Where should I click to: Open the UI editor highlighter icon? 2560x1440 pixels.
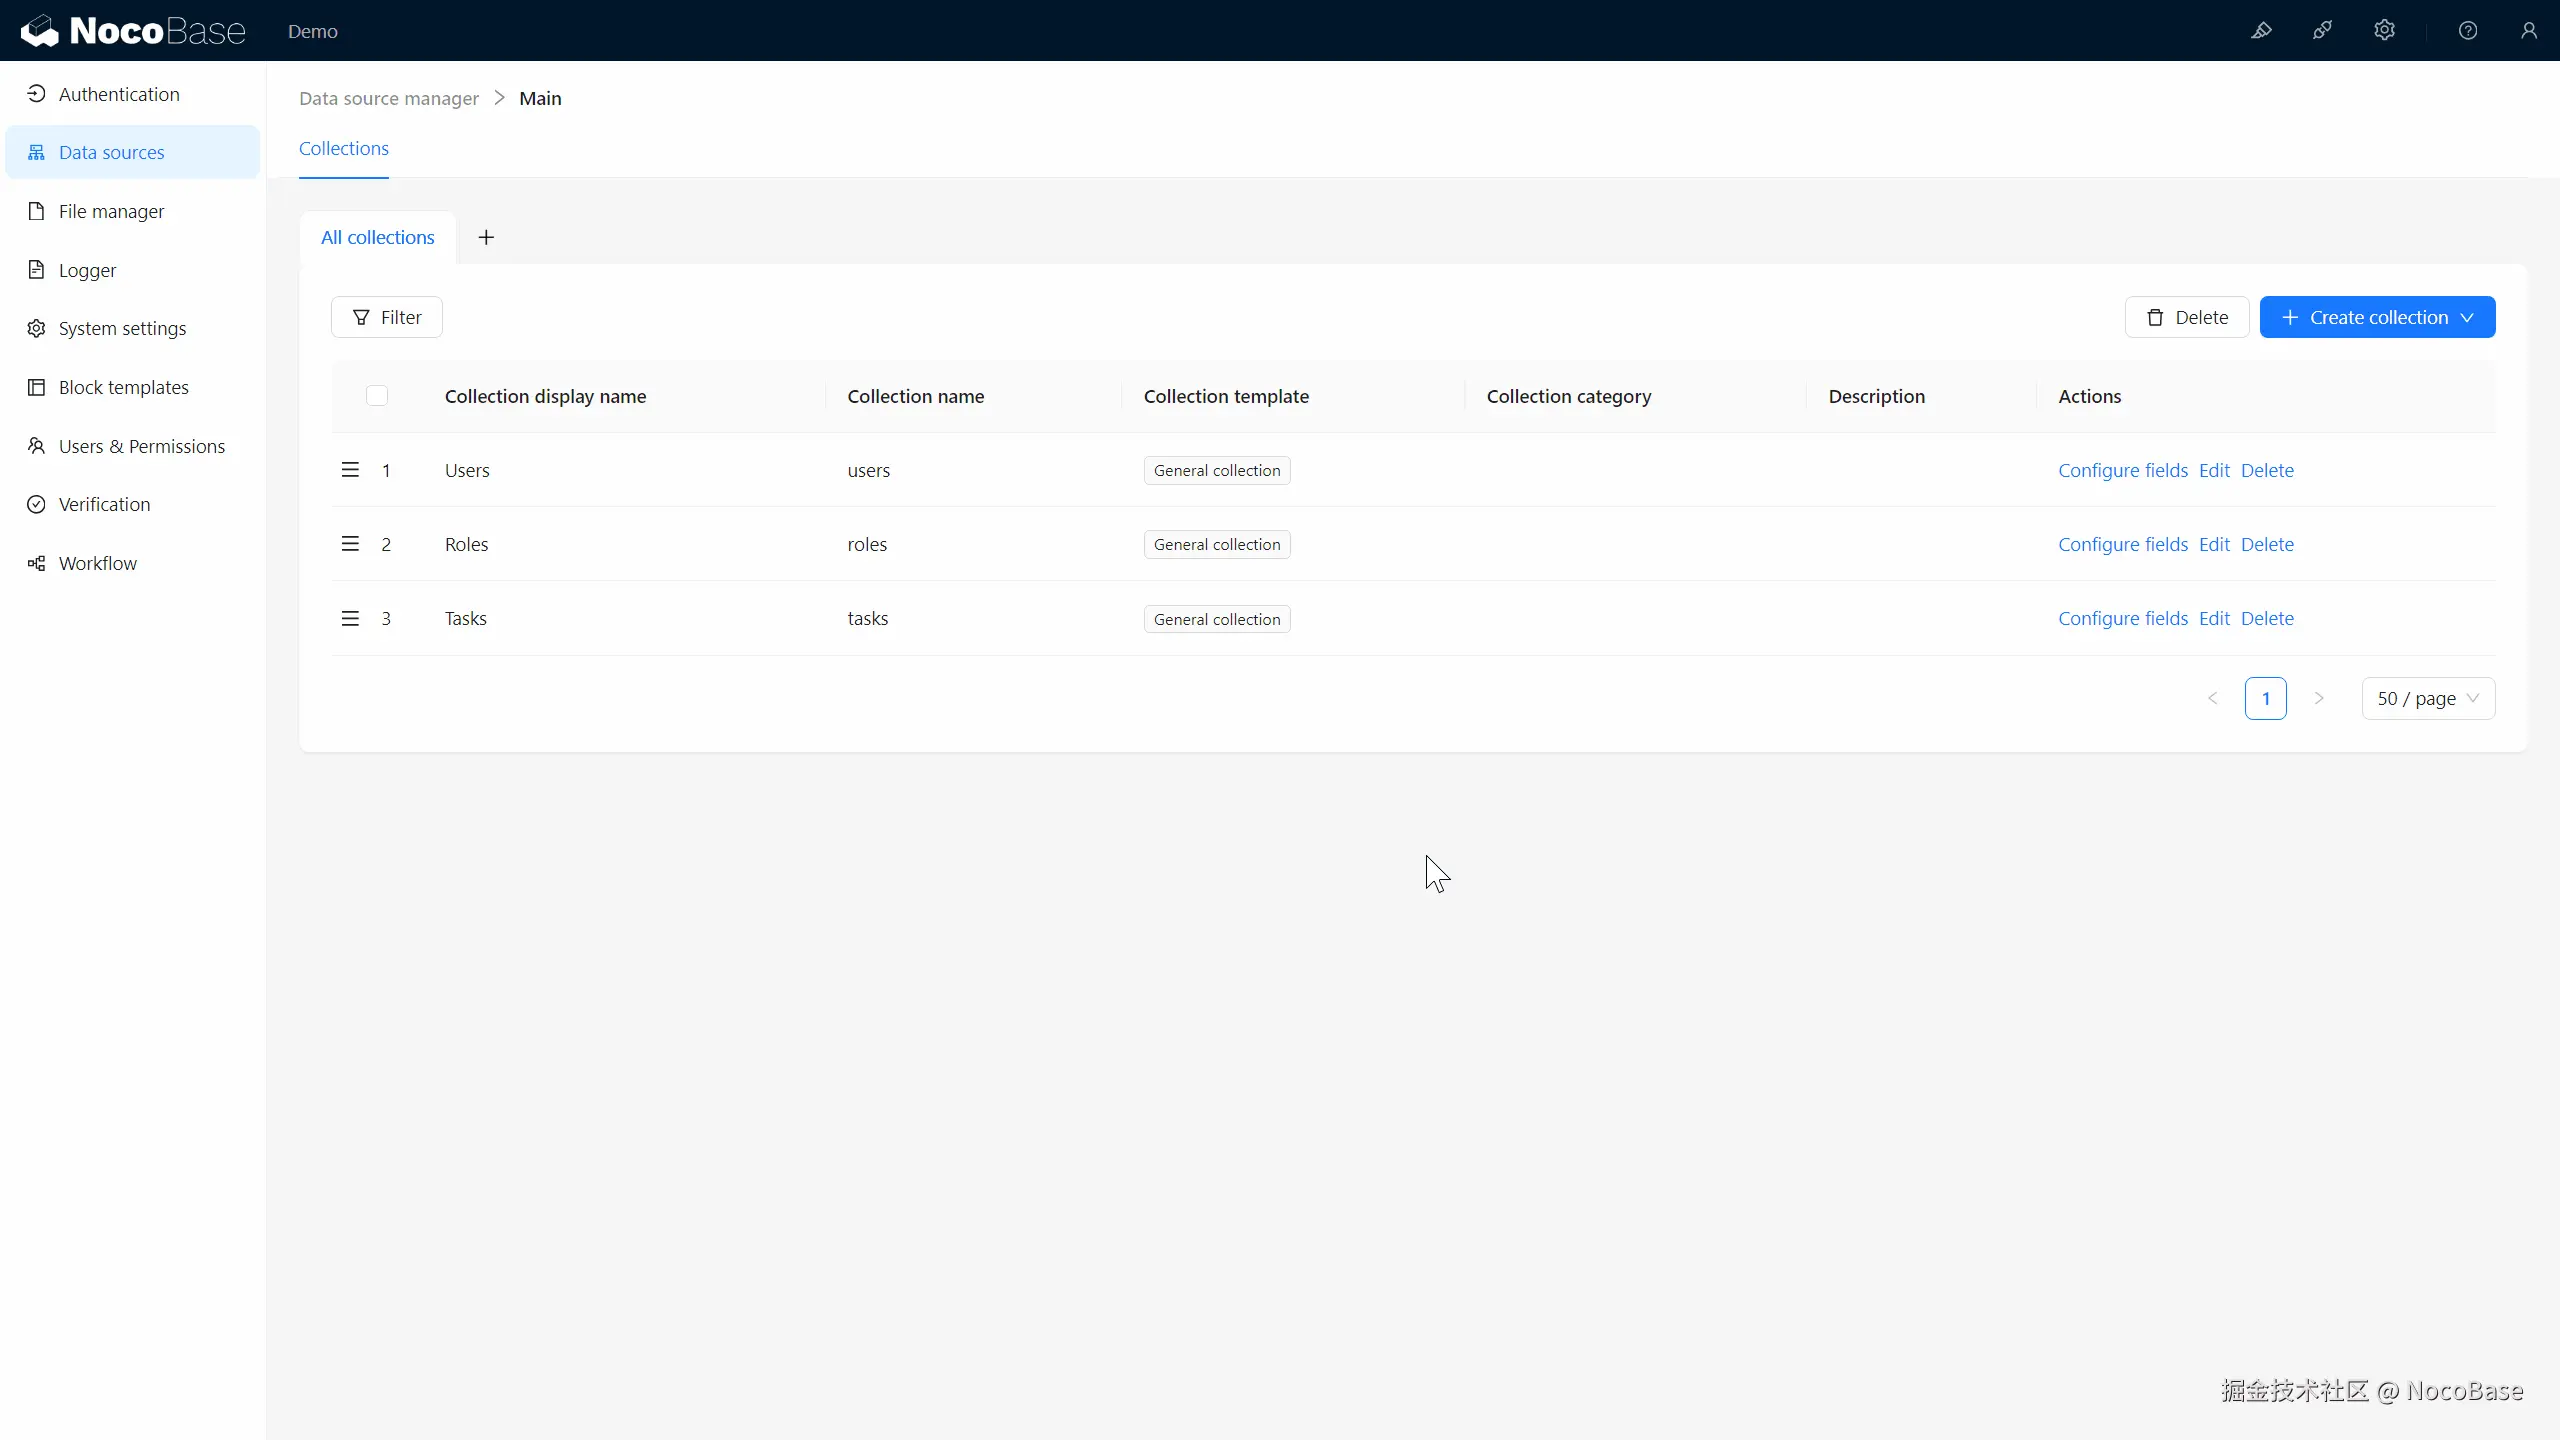(x=2261, y=31)
